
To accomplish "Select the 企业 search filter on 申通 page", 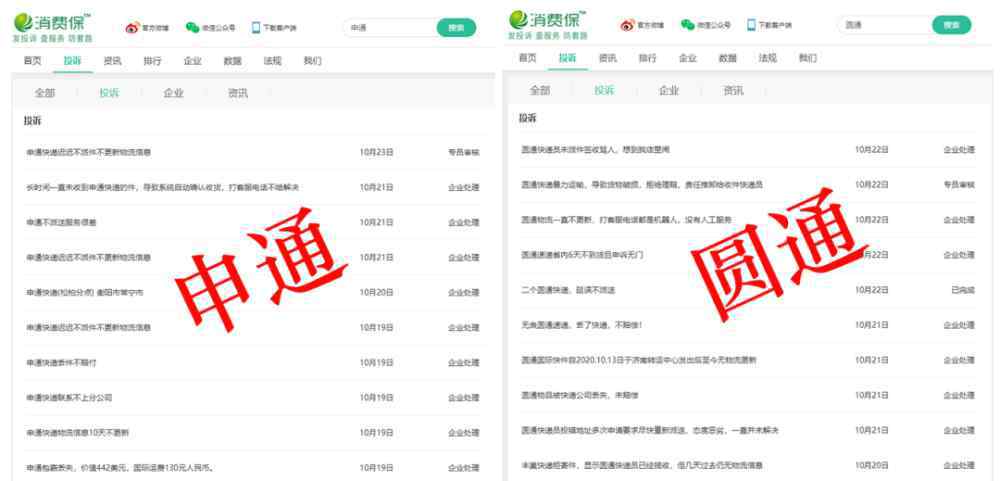I will (x=173, y=93).
